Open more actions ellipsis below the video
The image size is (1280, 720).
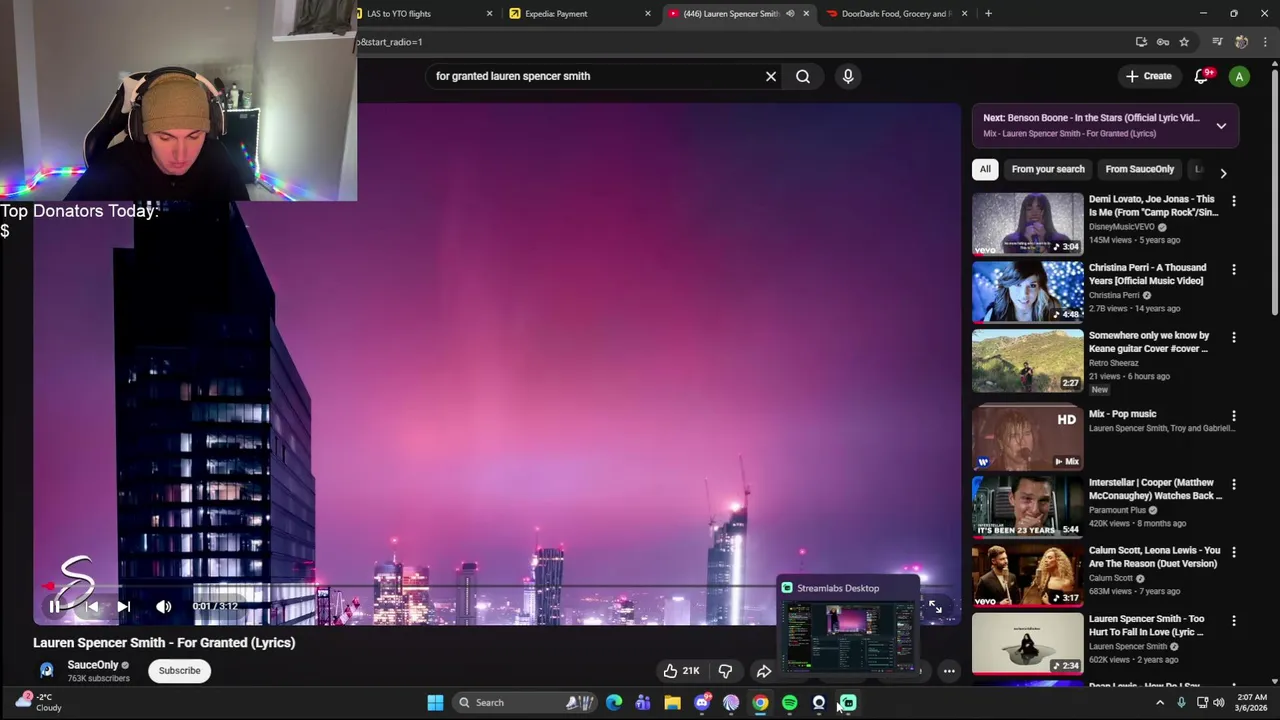[x=949, y=671]
